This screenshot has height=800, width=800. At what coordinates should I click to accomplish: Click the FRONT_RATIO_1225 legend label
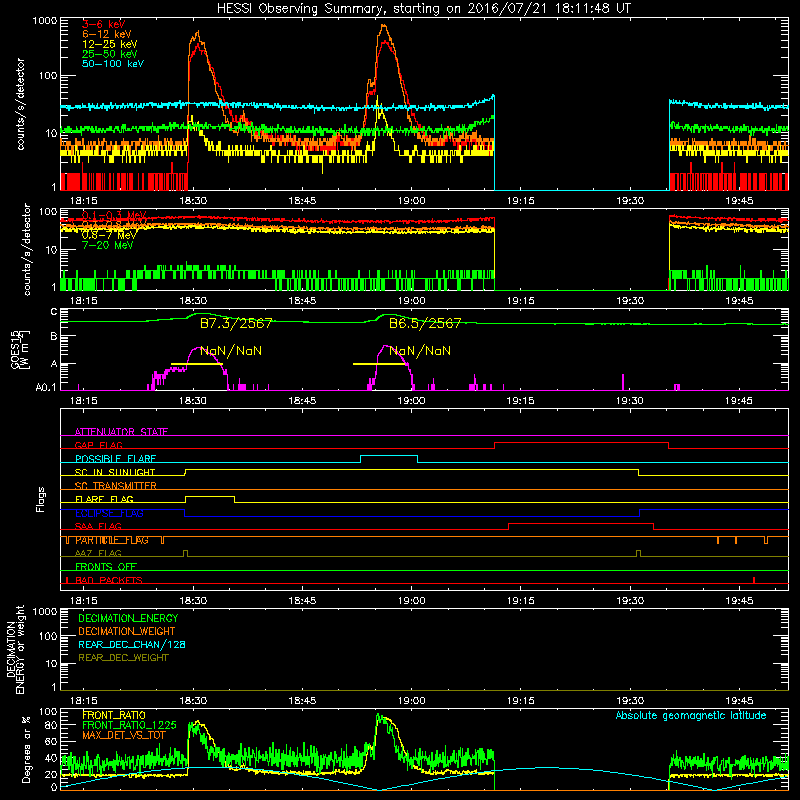(129, 725)
